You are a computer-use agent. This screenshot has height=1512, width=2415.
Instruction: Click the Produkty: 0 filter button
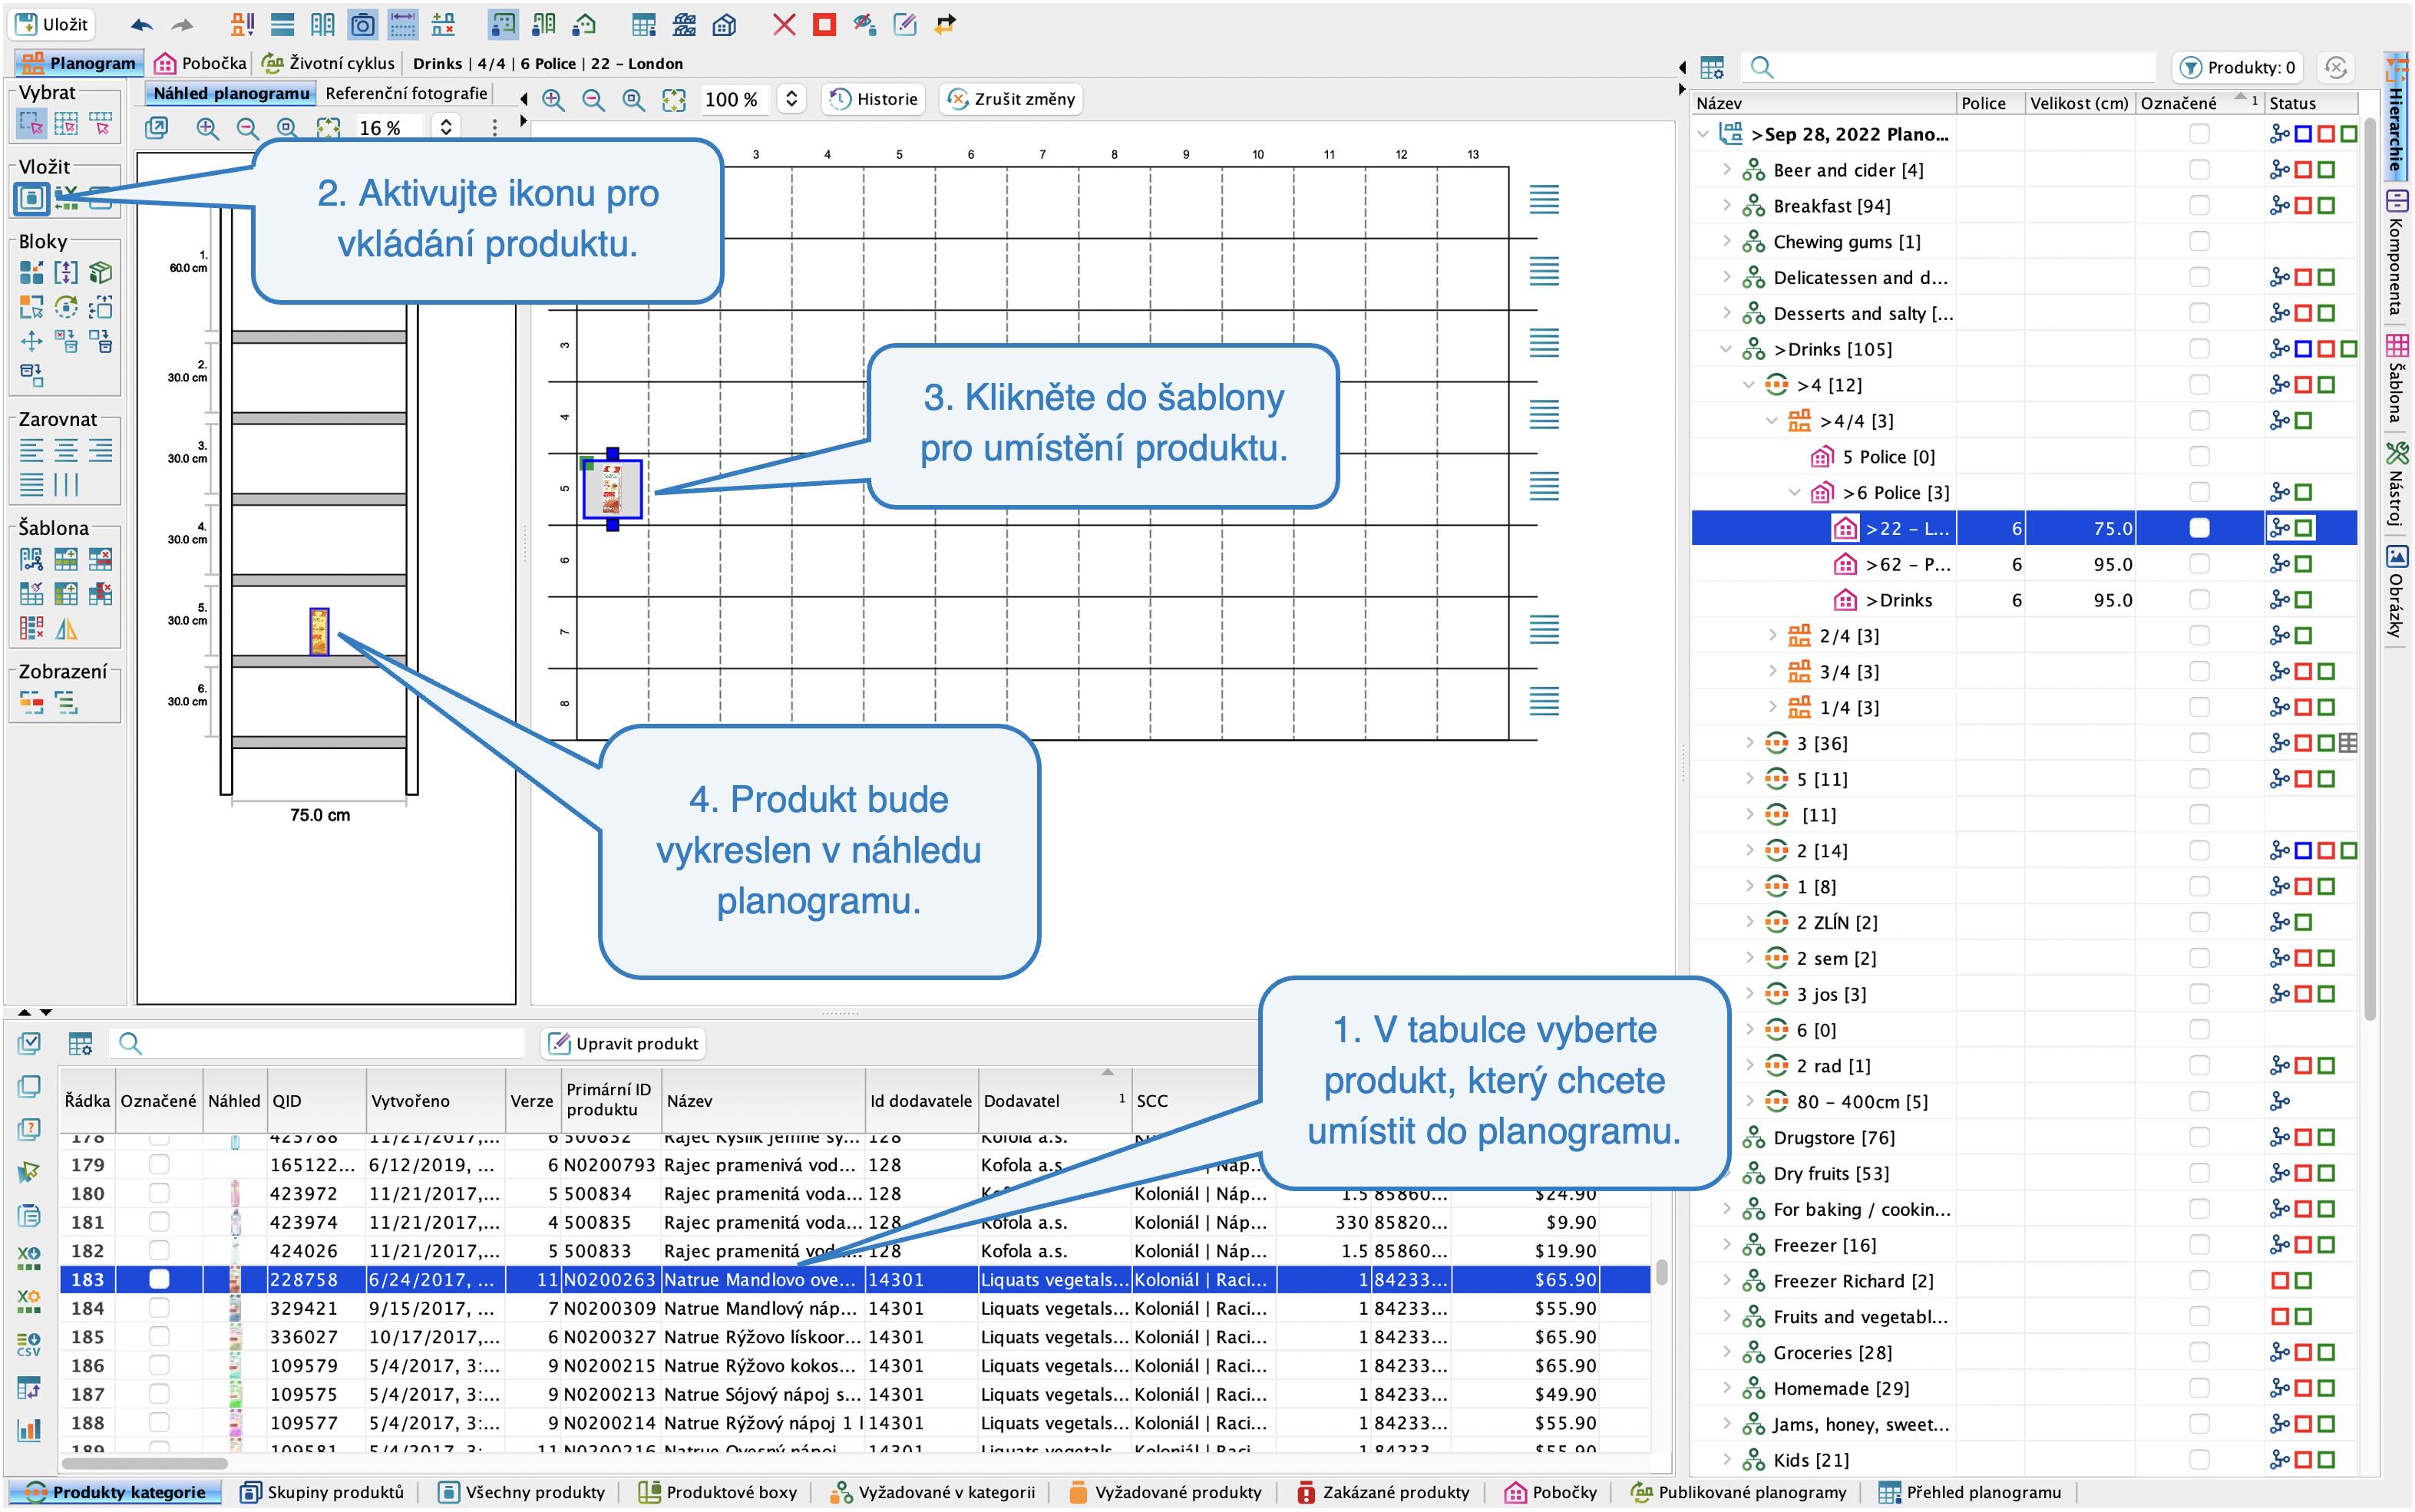[2237, 67]
